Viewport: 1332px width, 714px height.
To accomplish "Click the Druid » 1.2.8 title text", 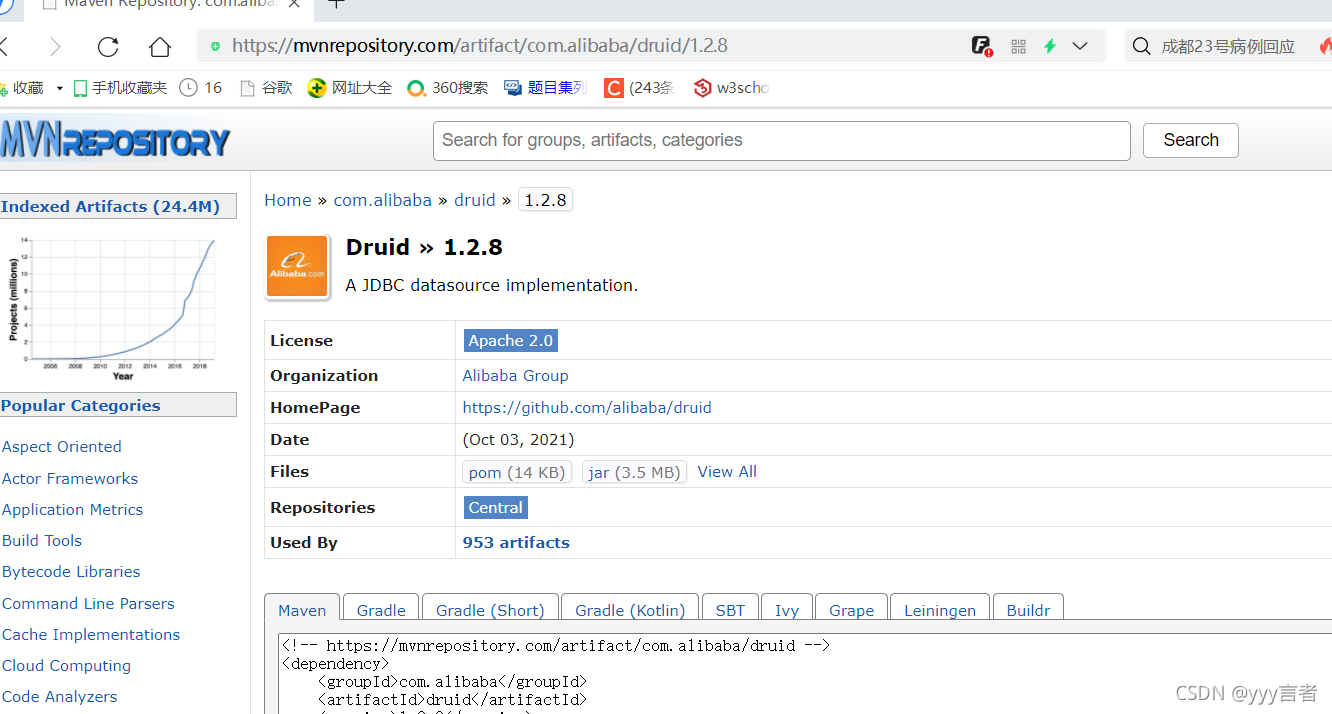I will pos(424,247).
